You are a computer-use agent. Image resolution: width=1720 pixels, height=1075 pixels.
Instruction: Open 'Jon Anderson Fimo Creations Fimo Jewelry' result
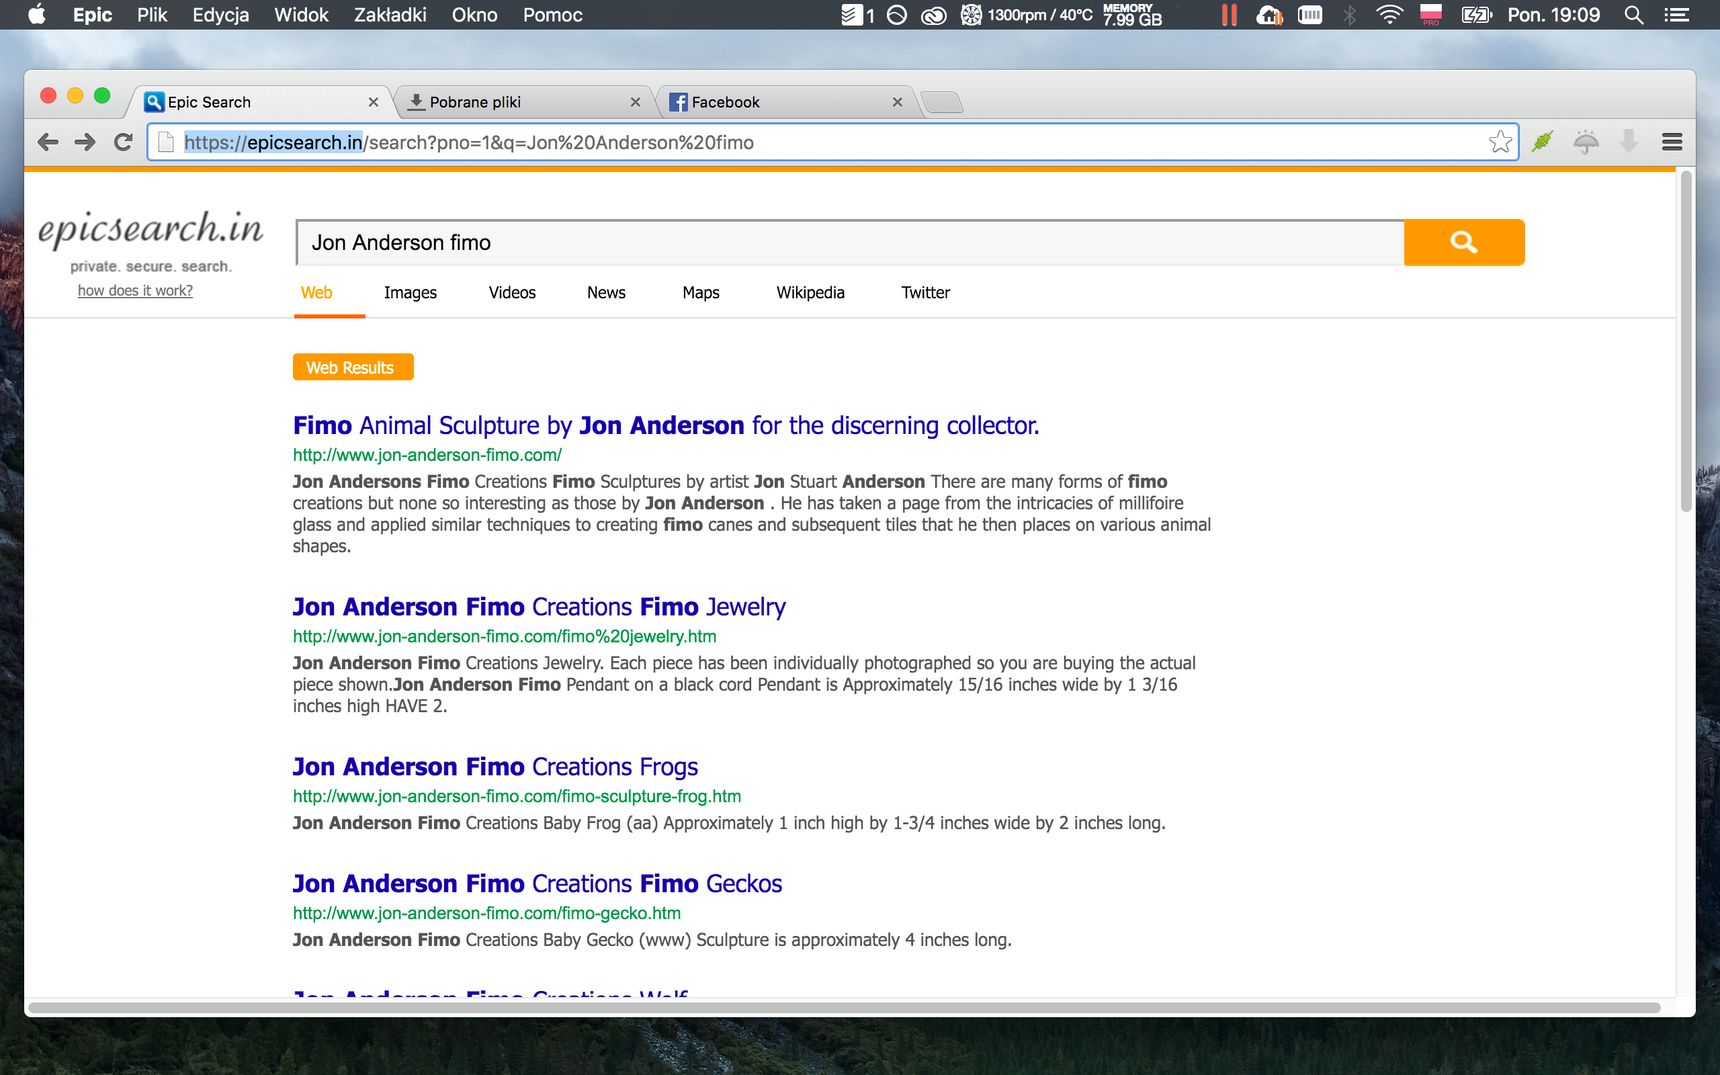pyautogui.click(x=539, y=606)
